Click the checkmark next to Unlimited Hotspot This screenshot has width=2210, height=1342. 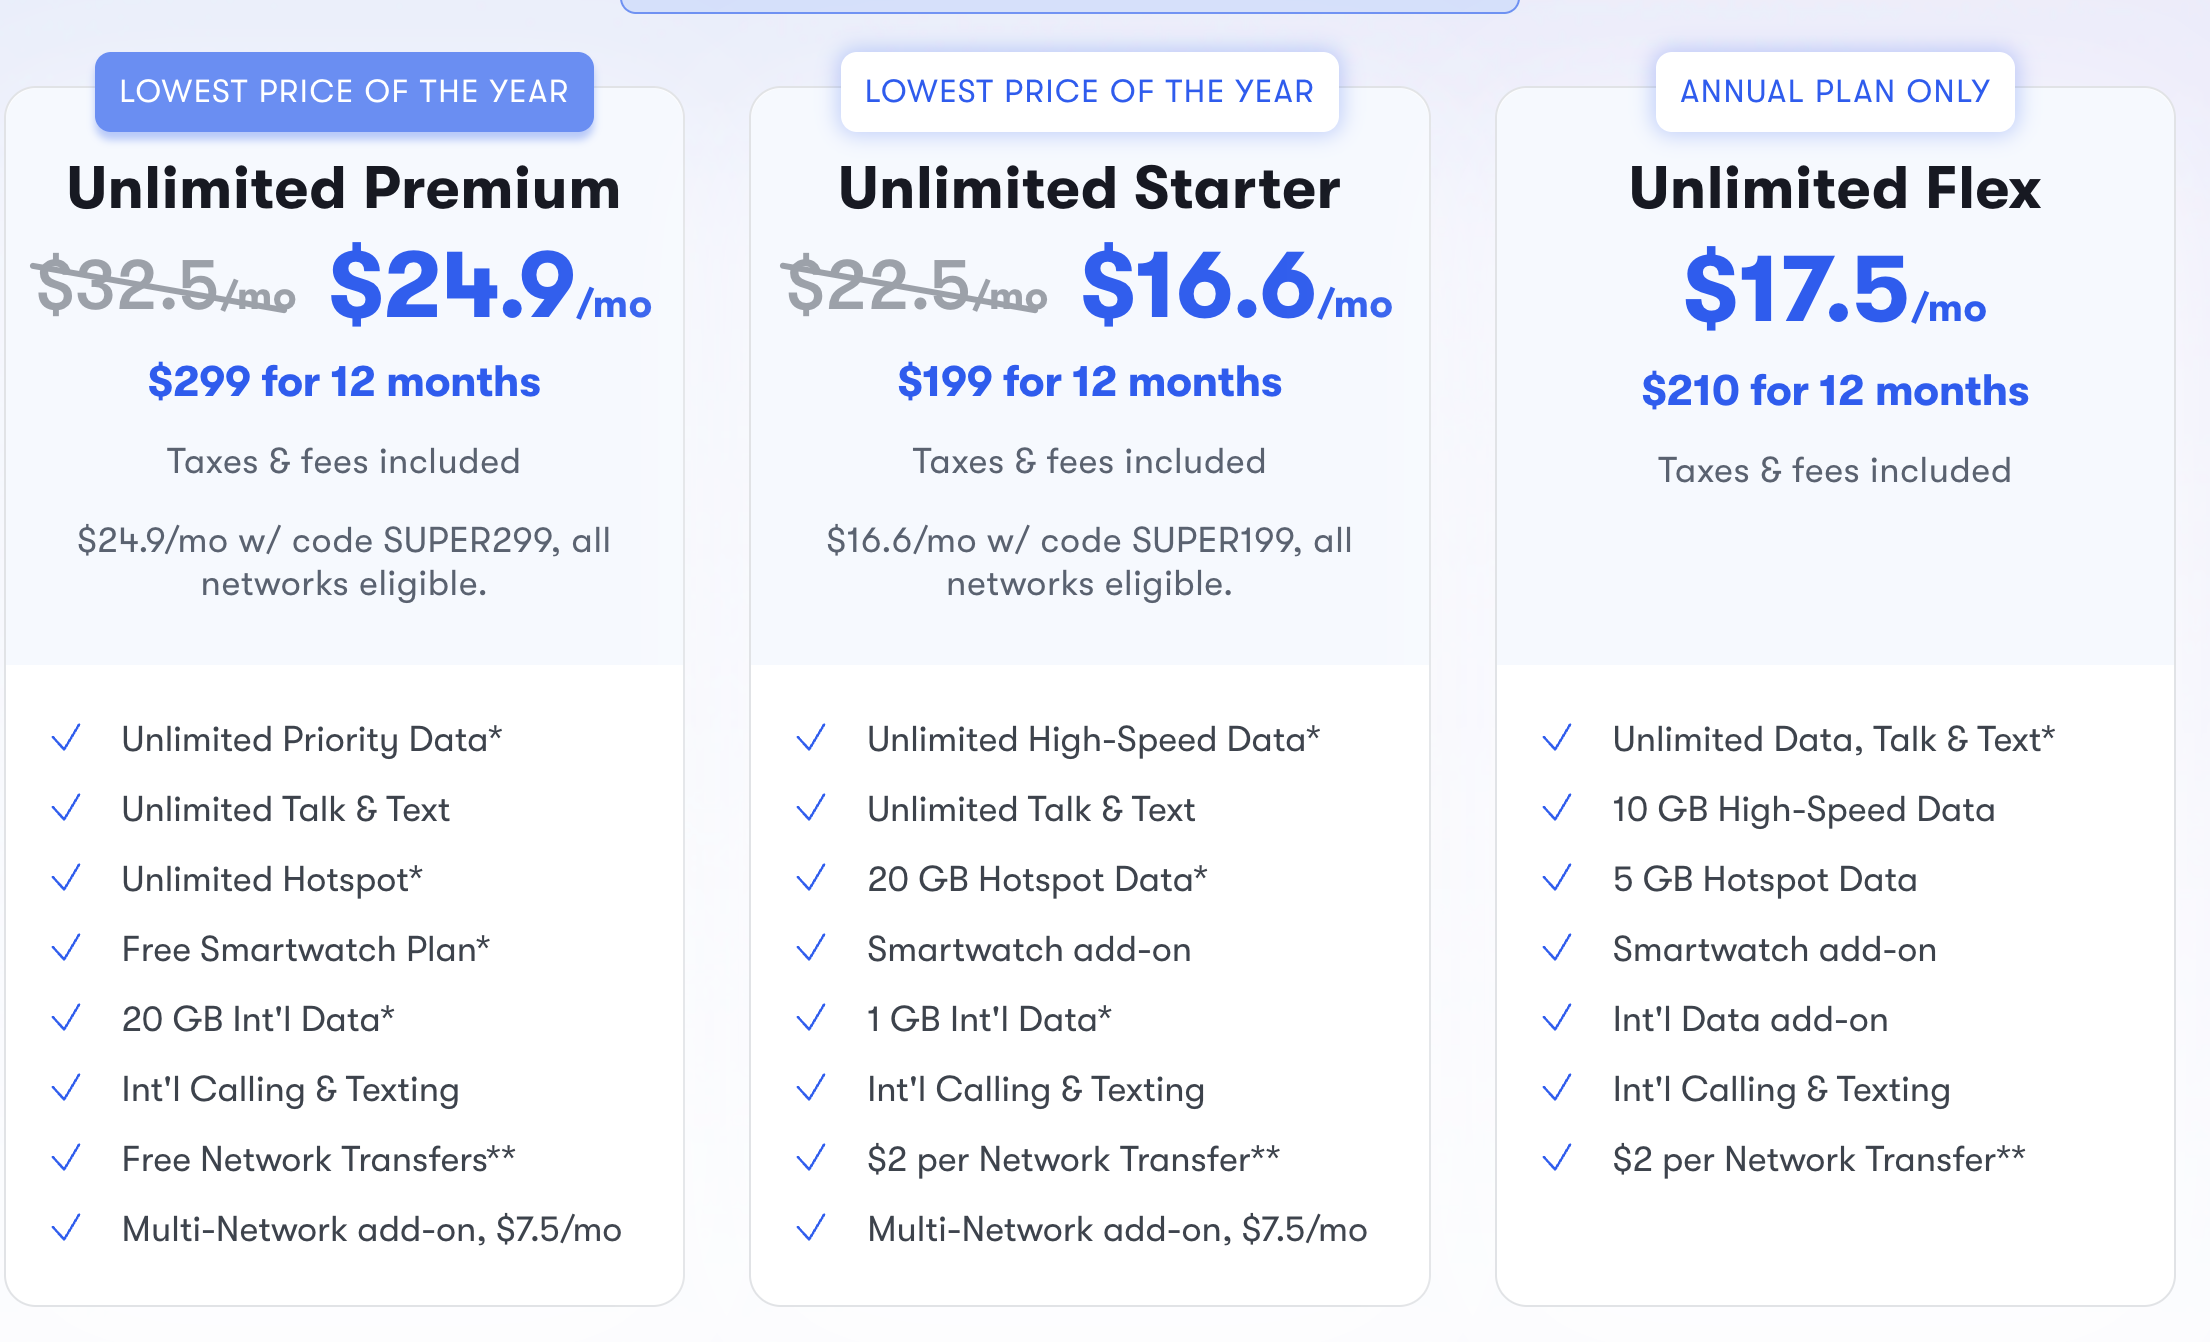click(x=66, y=879)
